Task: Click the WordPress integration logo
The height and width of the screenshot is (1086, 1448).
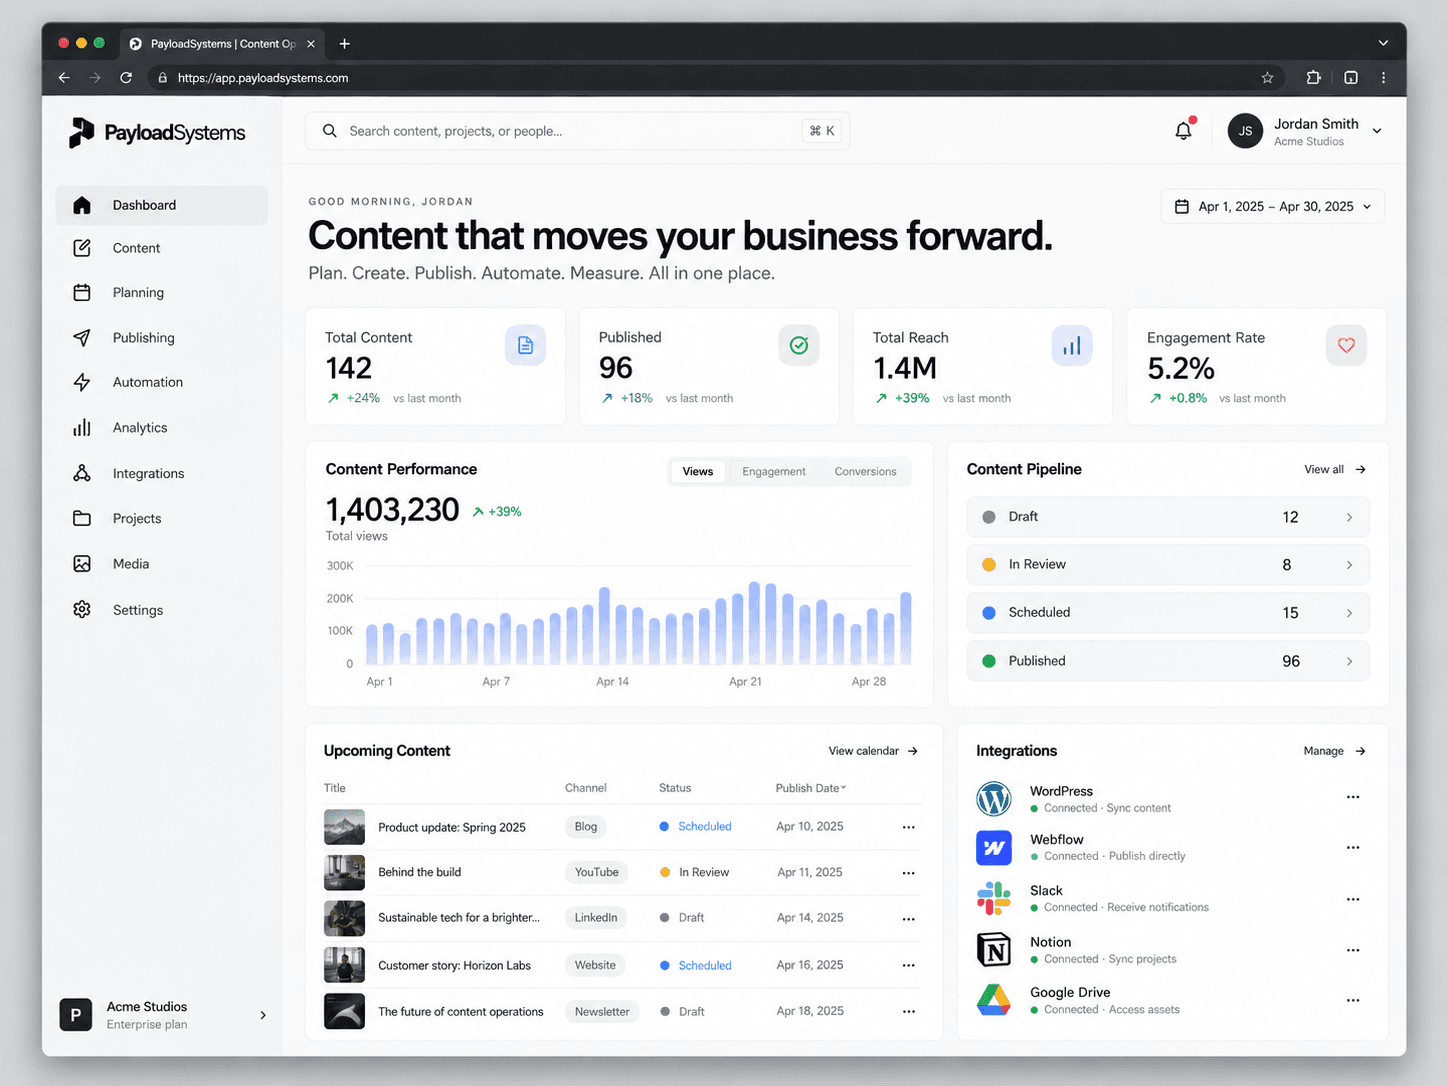Action: [994, 799]
